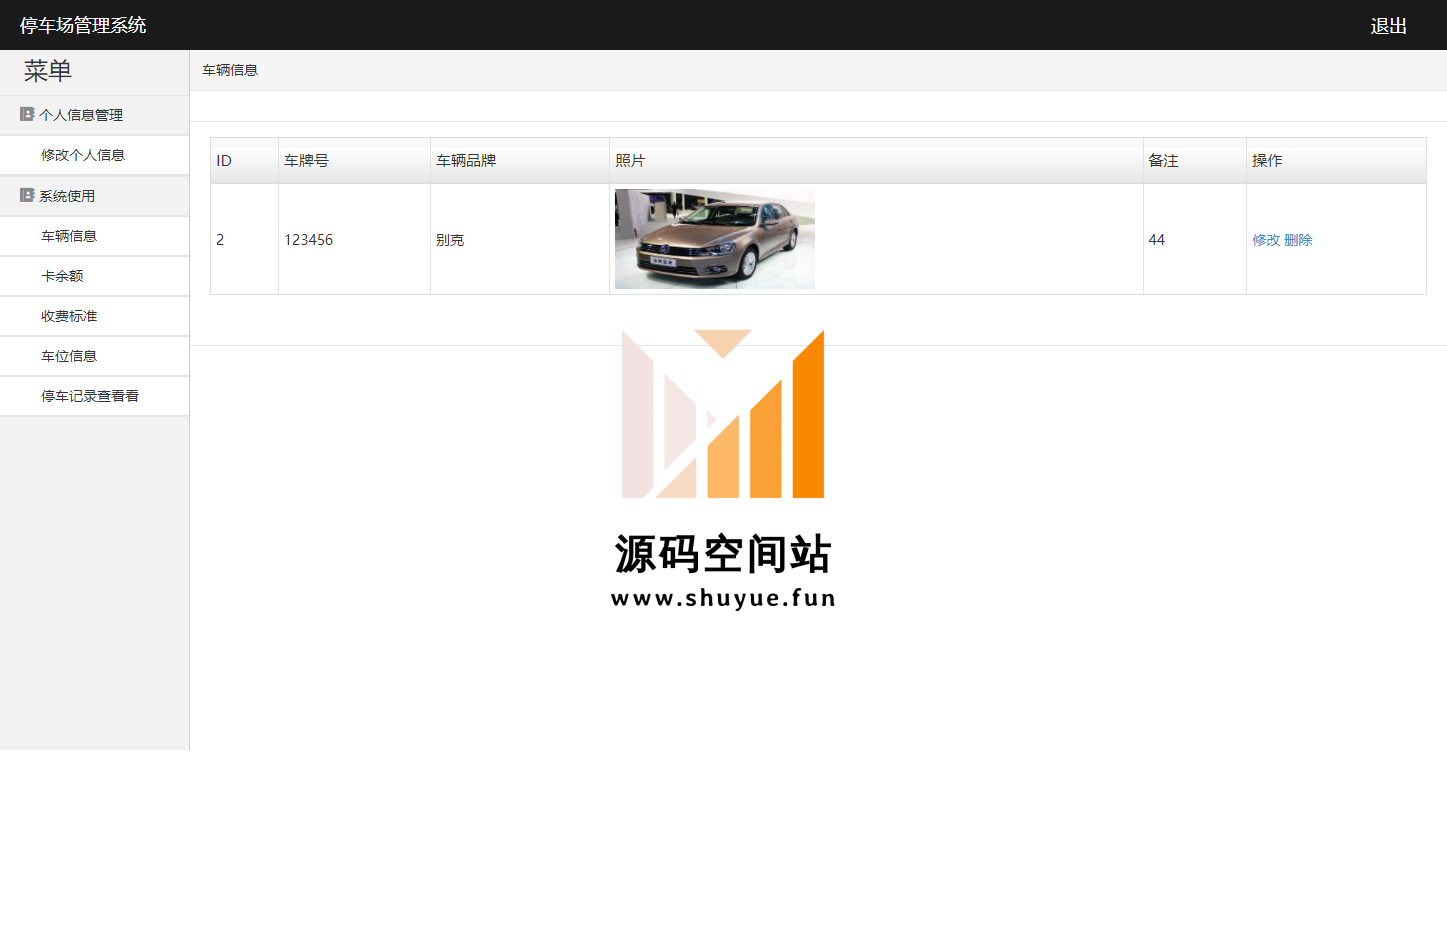This screenshot has height=943, width=1447.
Task: Open 卡余额 menu item
Action: 94,276
